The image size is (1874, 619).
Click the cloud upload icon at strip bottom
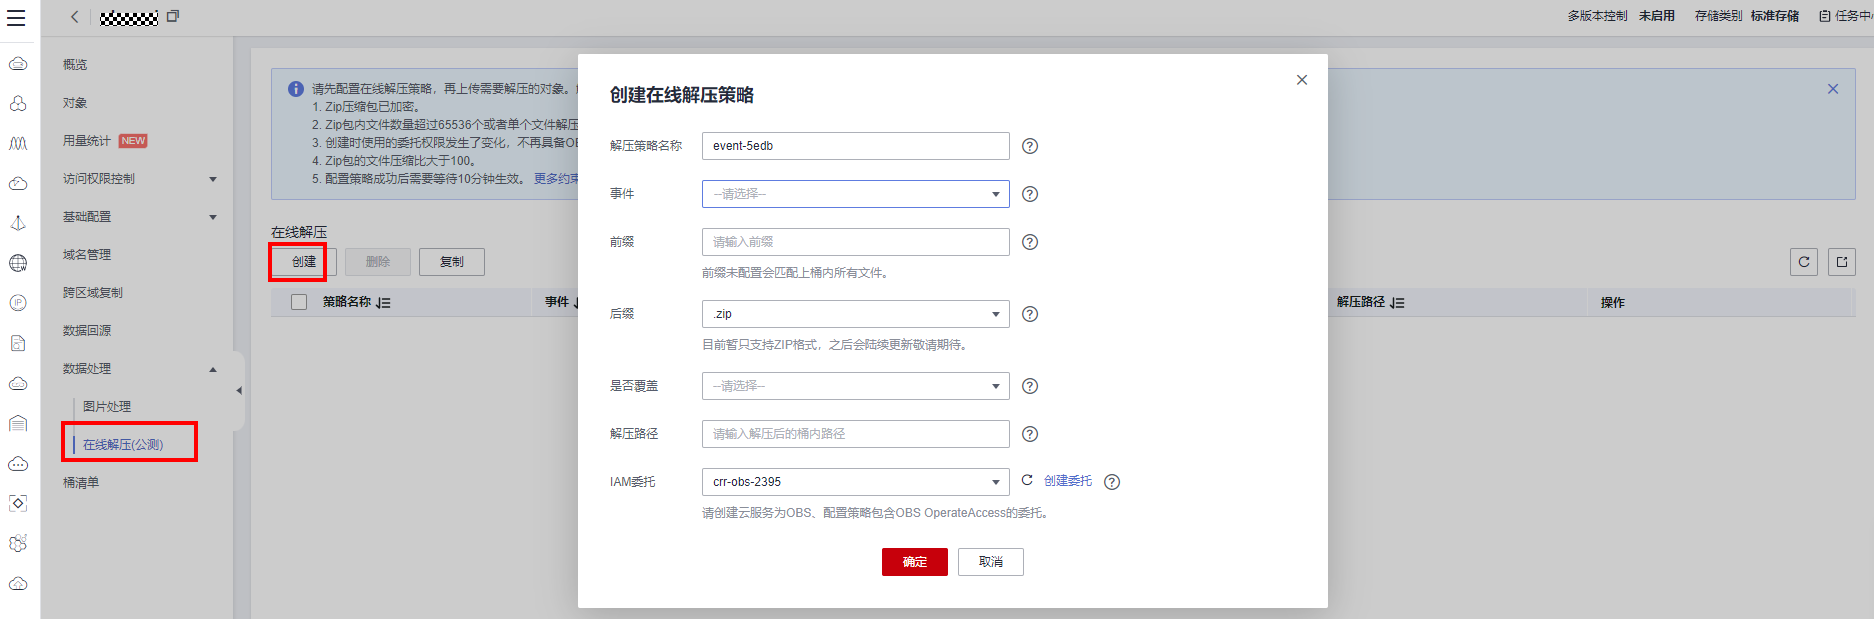(x=18, y=583)
